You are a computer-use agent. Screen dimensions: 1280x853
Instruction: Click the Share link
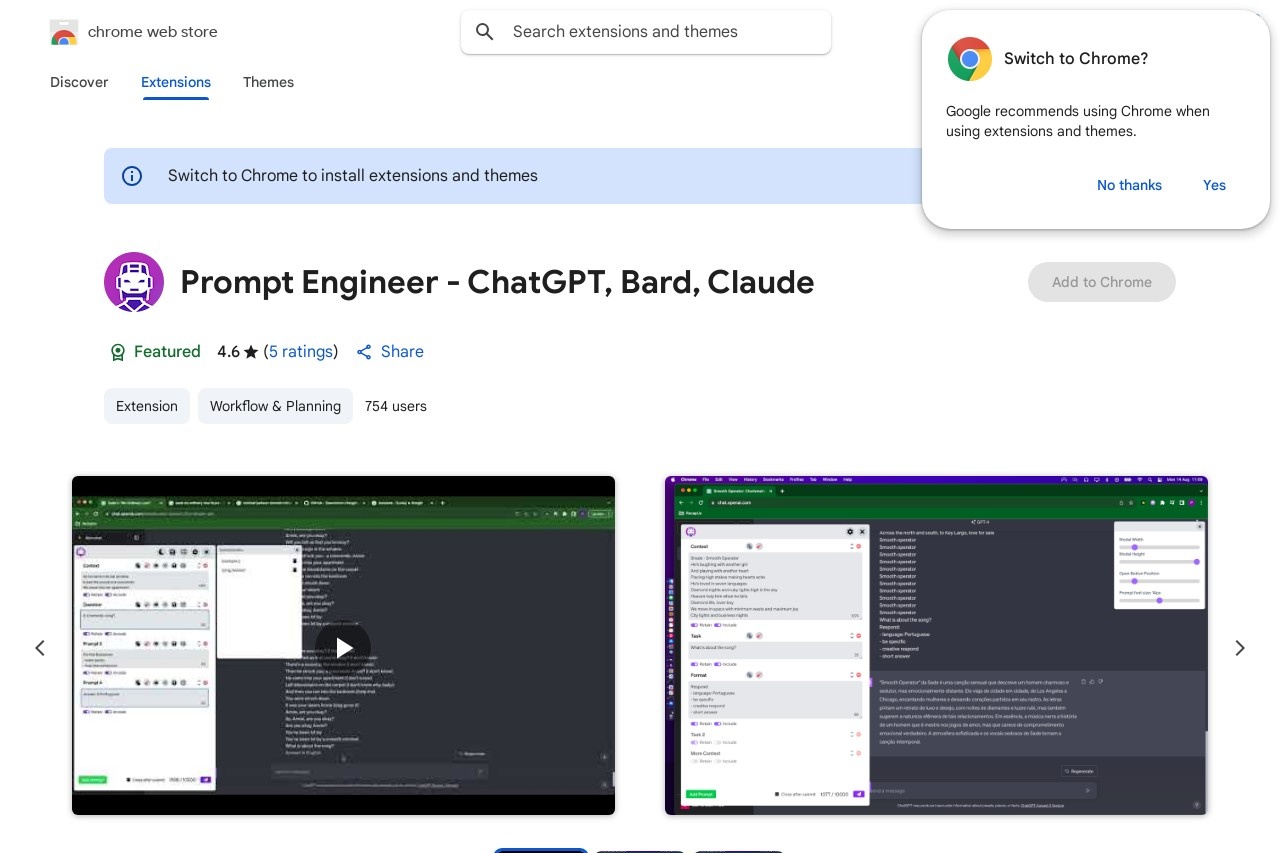click(402, 352)
